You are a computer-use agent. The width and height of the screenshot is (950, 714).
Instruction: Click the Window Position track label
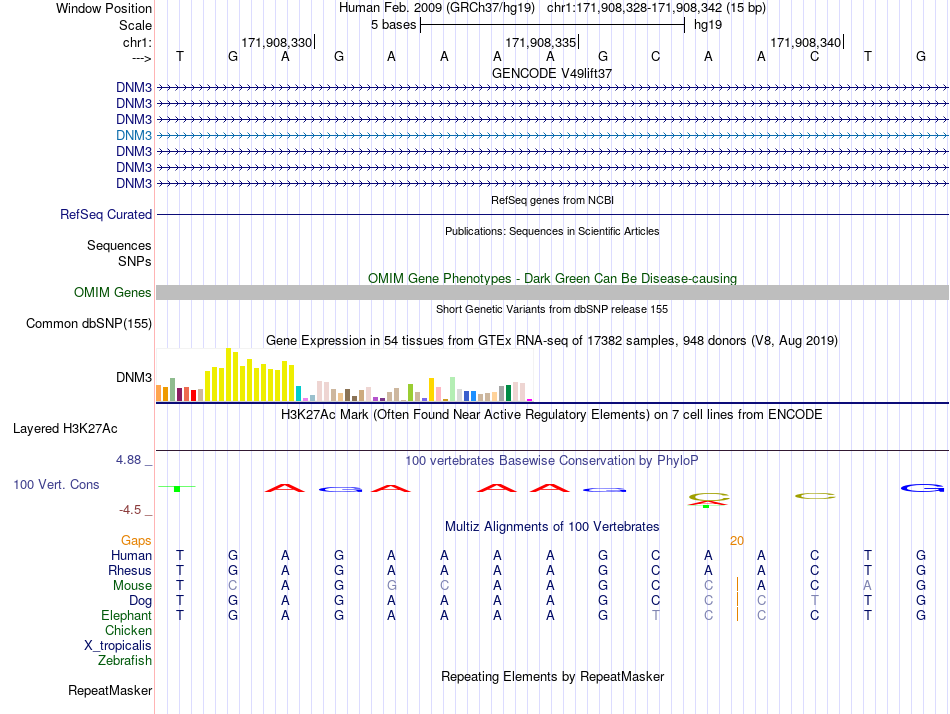(104, 8)
